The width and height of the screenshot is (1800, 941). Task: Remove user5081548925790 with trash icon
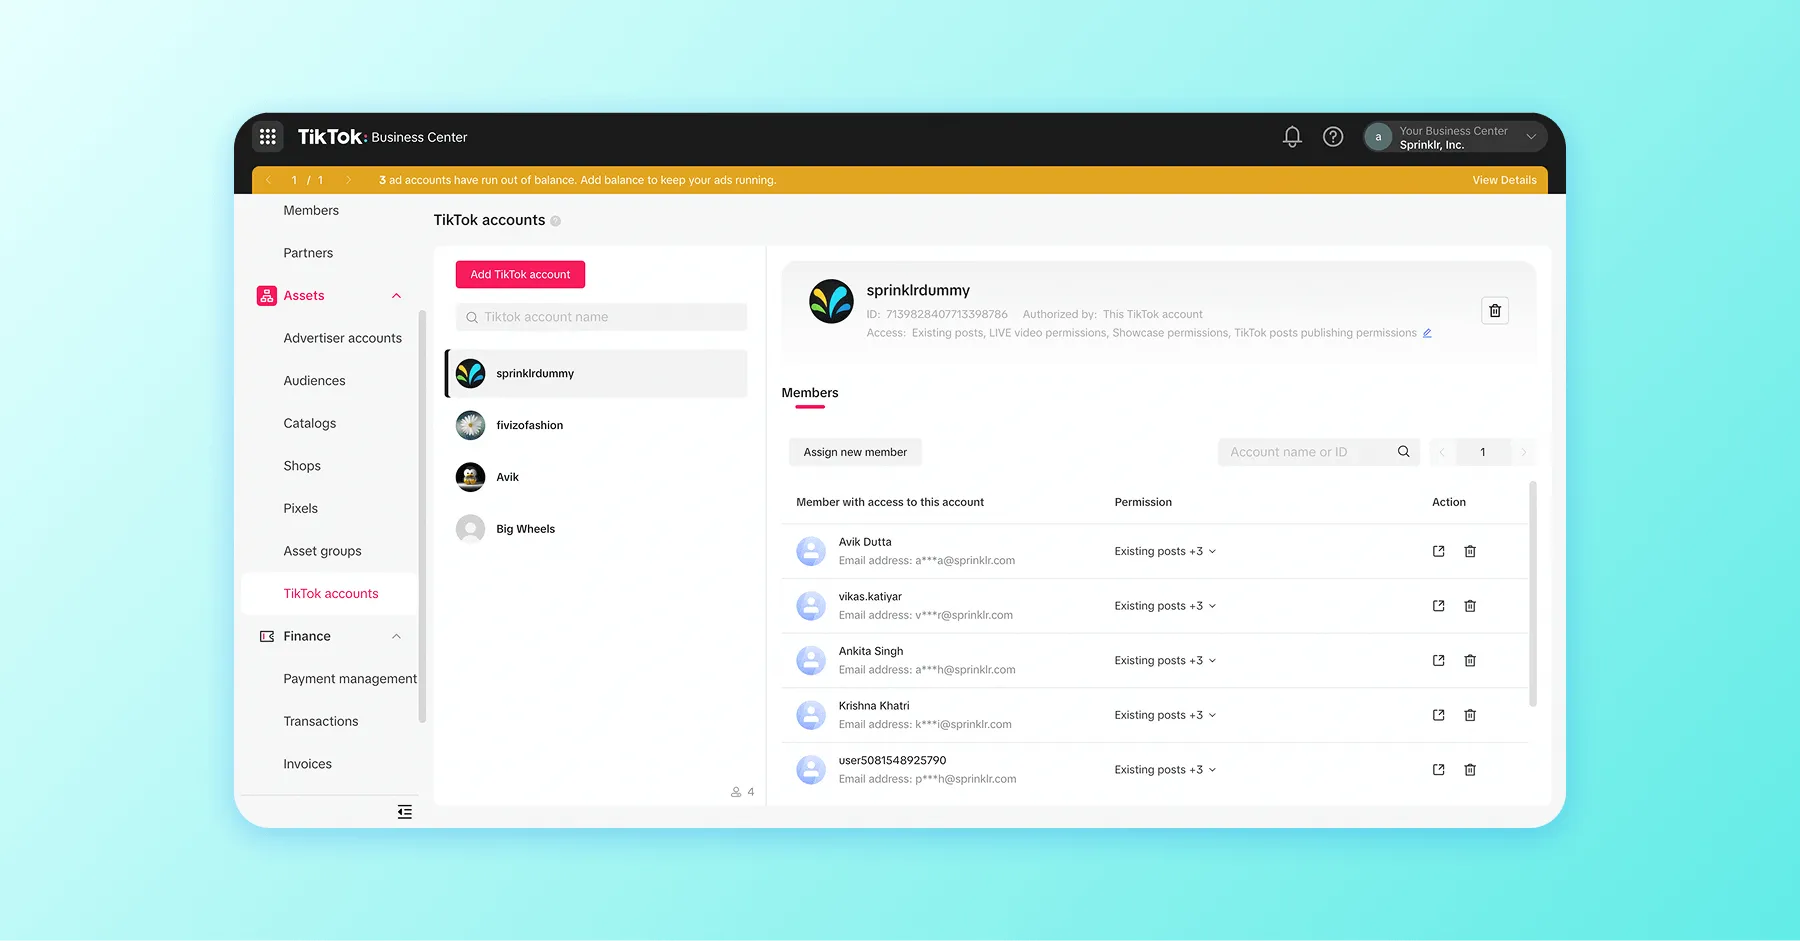(1470, 770)
